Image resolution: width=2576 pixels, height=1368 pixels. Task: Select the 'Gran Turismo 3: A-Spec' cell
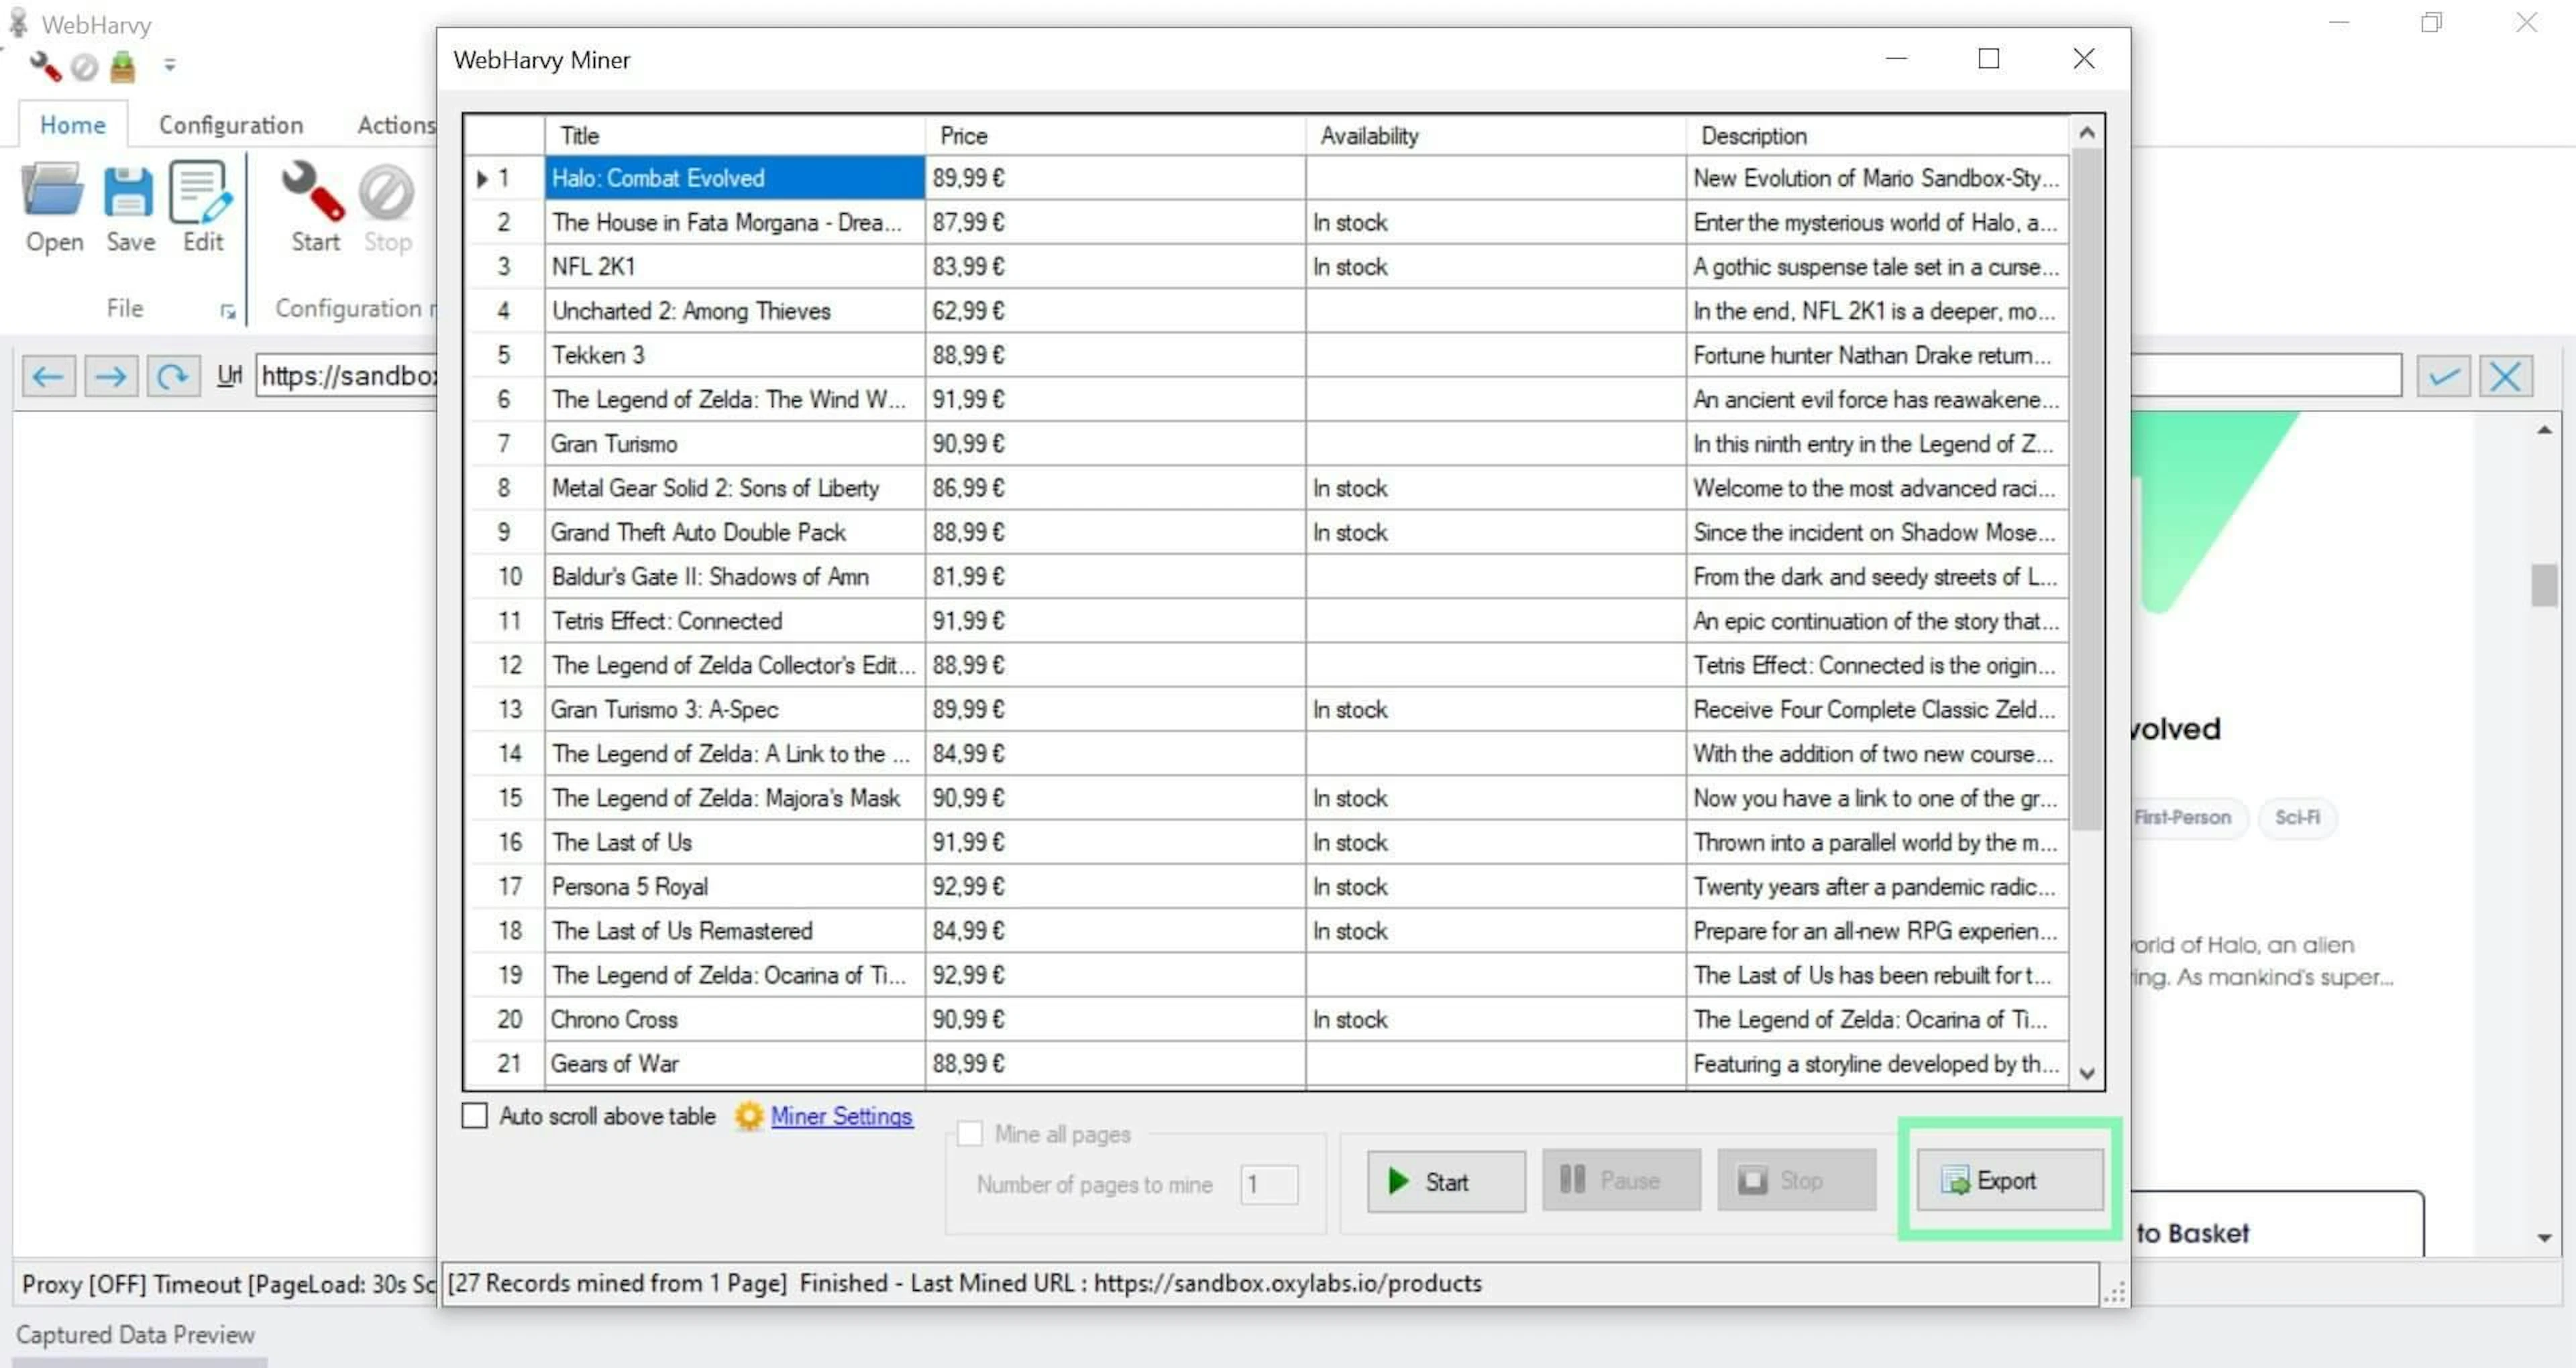[734, 710]
